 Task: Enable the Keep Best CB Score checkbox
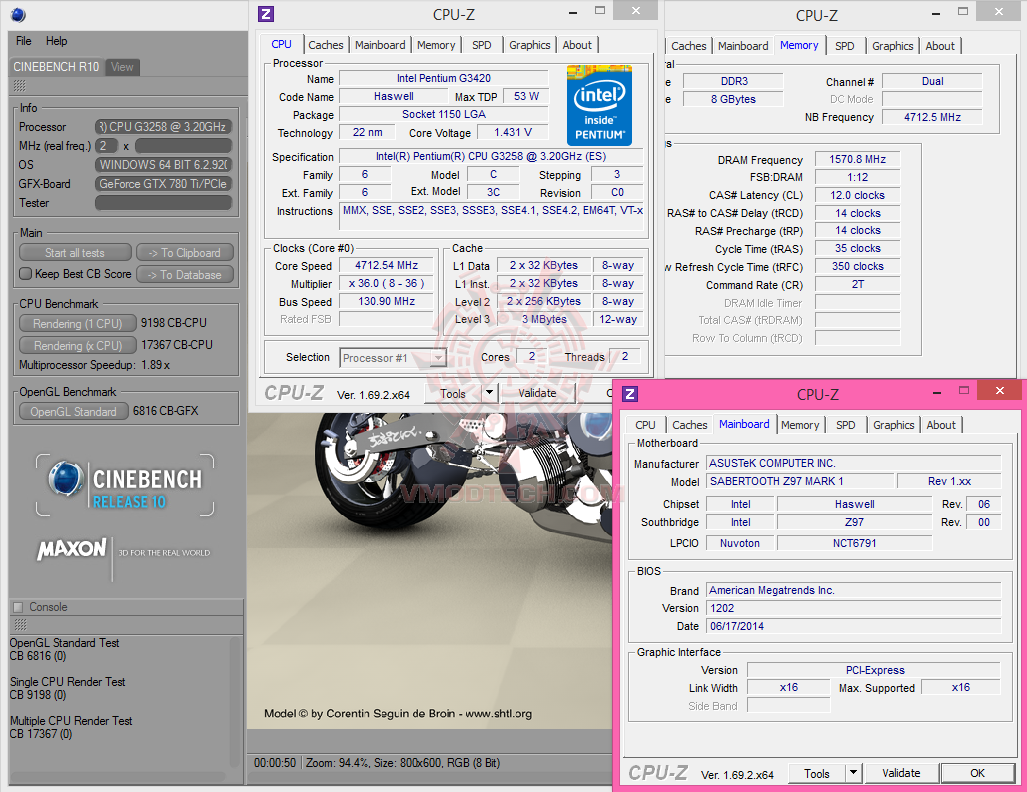pyautogui.click(x=26, y=274)
